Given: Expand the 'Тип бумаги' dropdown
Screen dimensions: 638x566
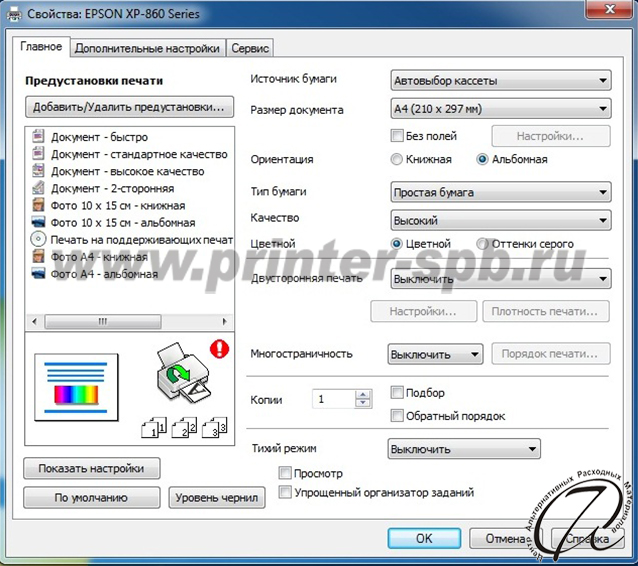Looking at the screenshot, I should point(500,192).
